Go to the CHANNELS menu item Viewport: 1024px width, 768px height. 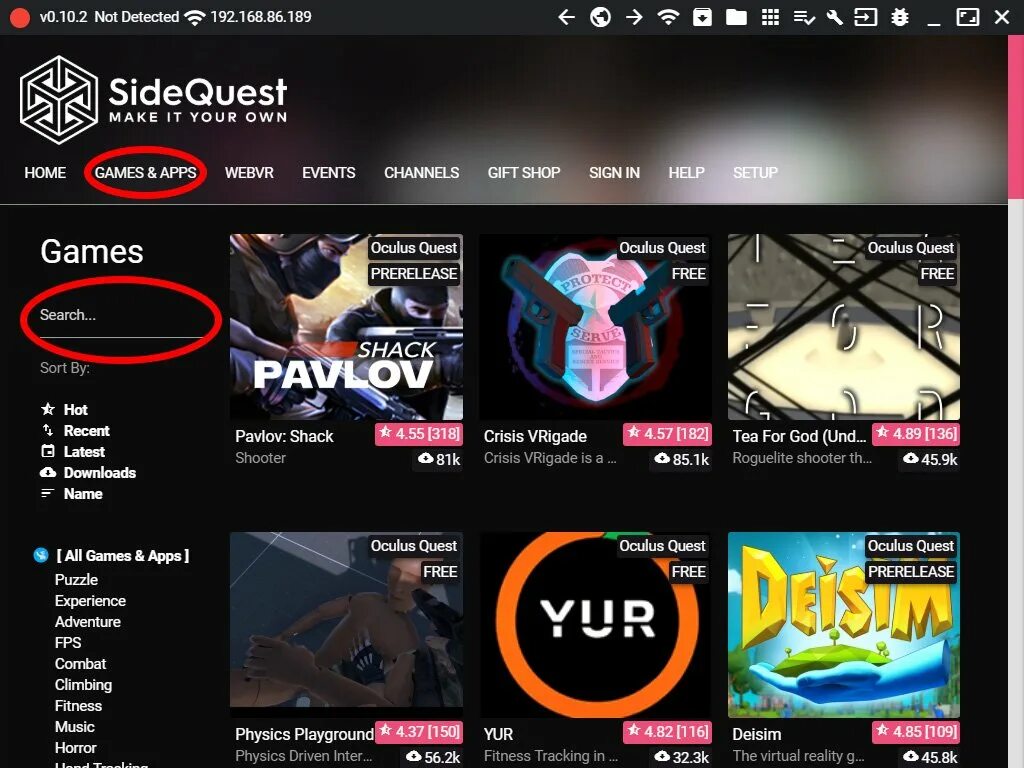(x=421, y=172)
